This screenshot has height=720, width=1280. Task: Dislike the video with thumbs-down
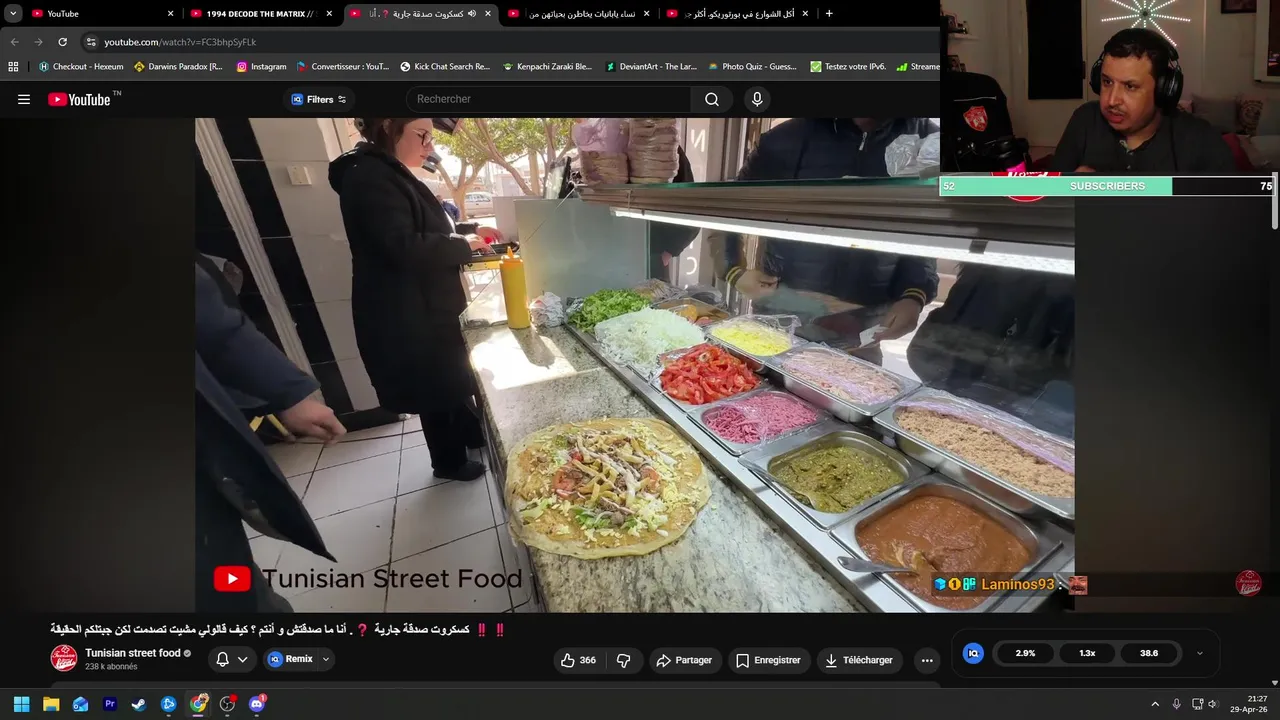pyautogui.click(x=623, y=660)
